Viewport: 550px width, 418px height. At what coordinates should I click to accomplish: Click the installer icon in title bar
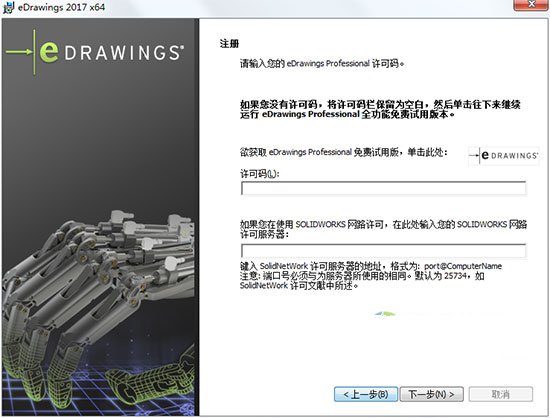(8, 7)
